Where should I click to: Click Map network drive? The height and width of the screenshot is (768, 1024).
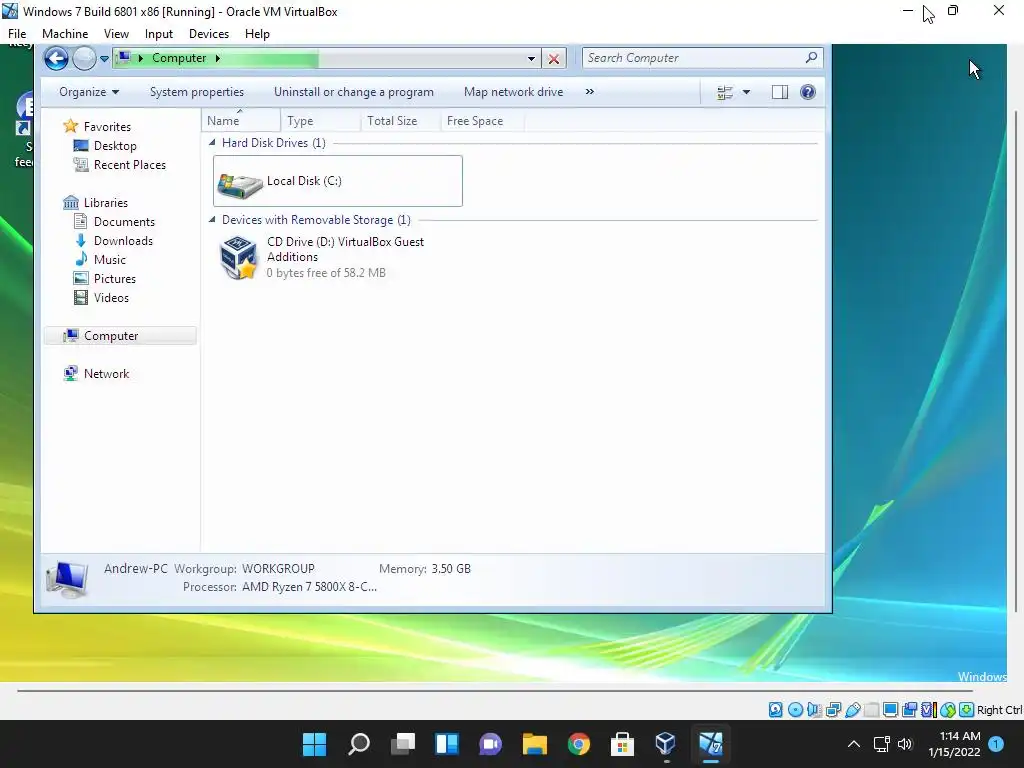513,92
